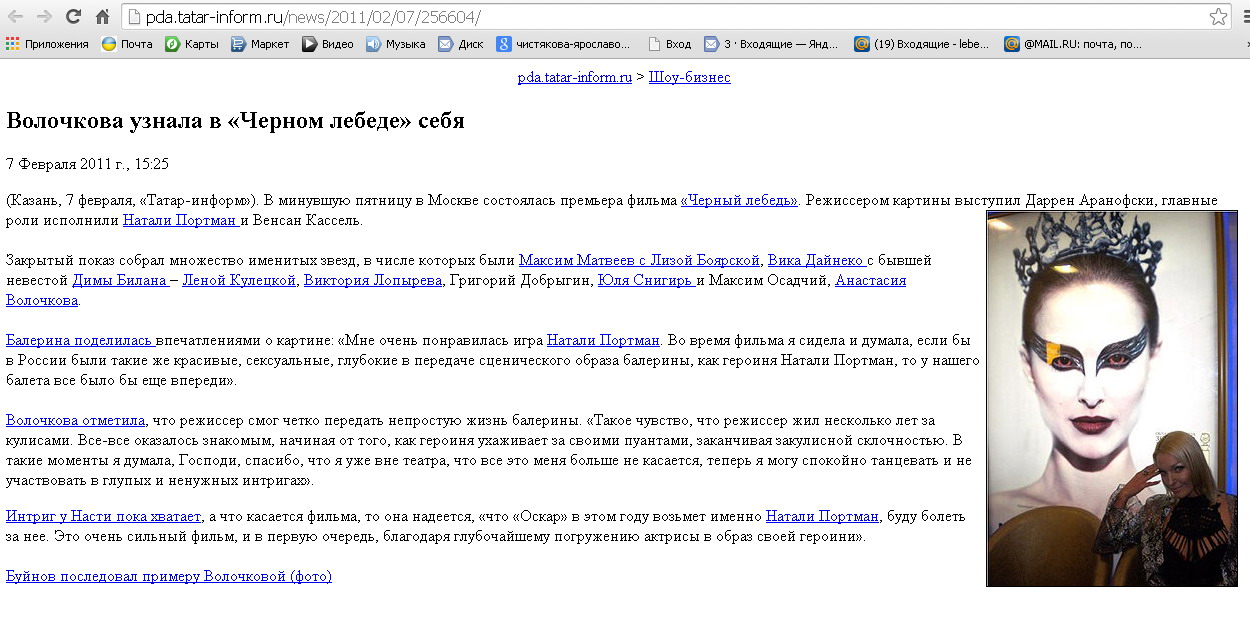Open the чистякова-ярославо Google bookmark
The width and height of the screenshot is (1250, 622).
[x=565, y=44]
